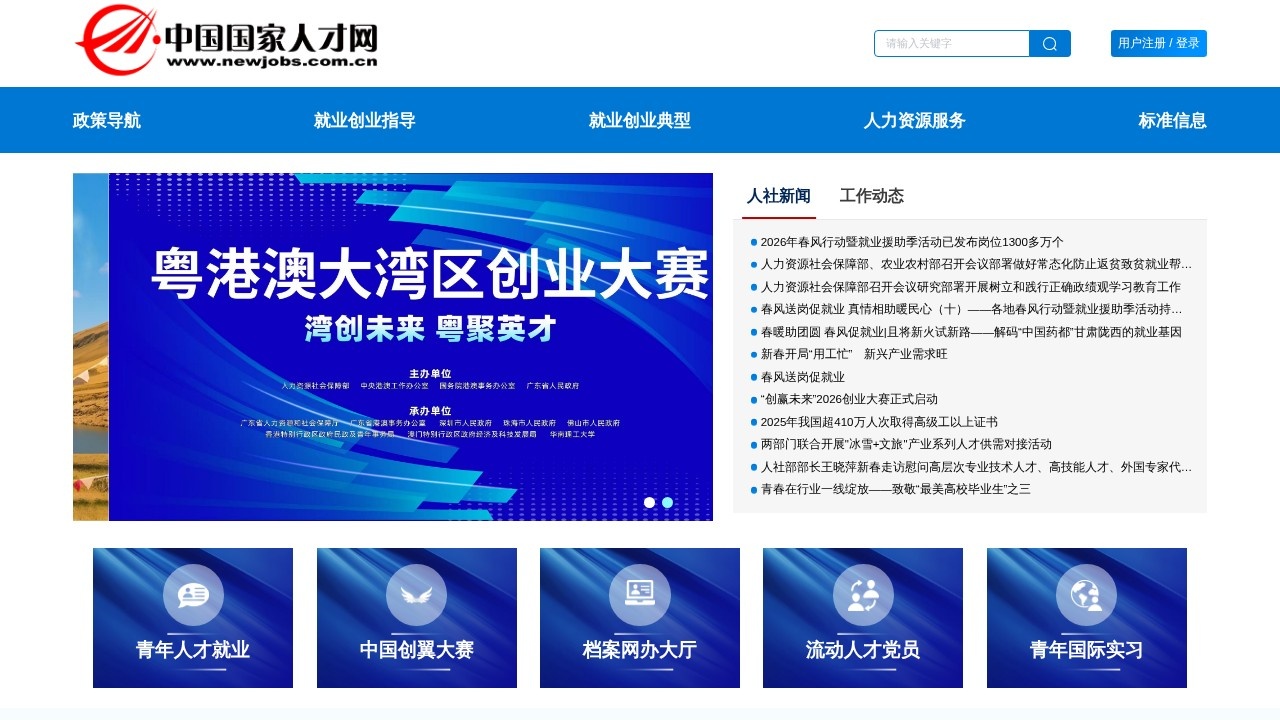Switch to the 工作动态 tab

[872, 196]
